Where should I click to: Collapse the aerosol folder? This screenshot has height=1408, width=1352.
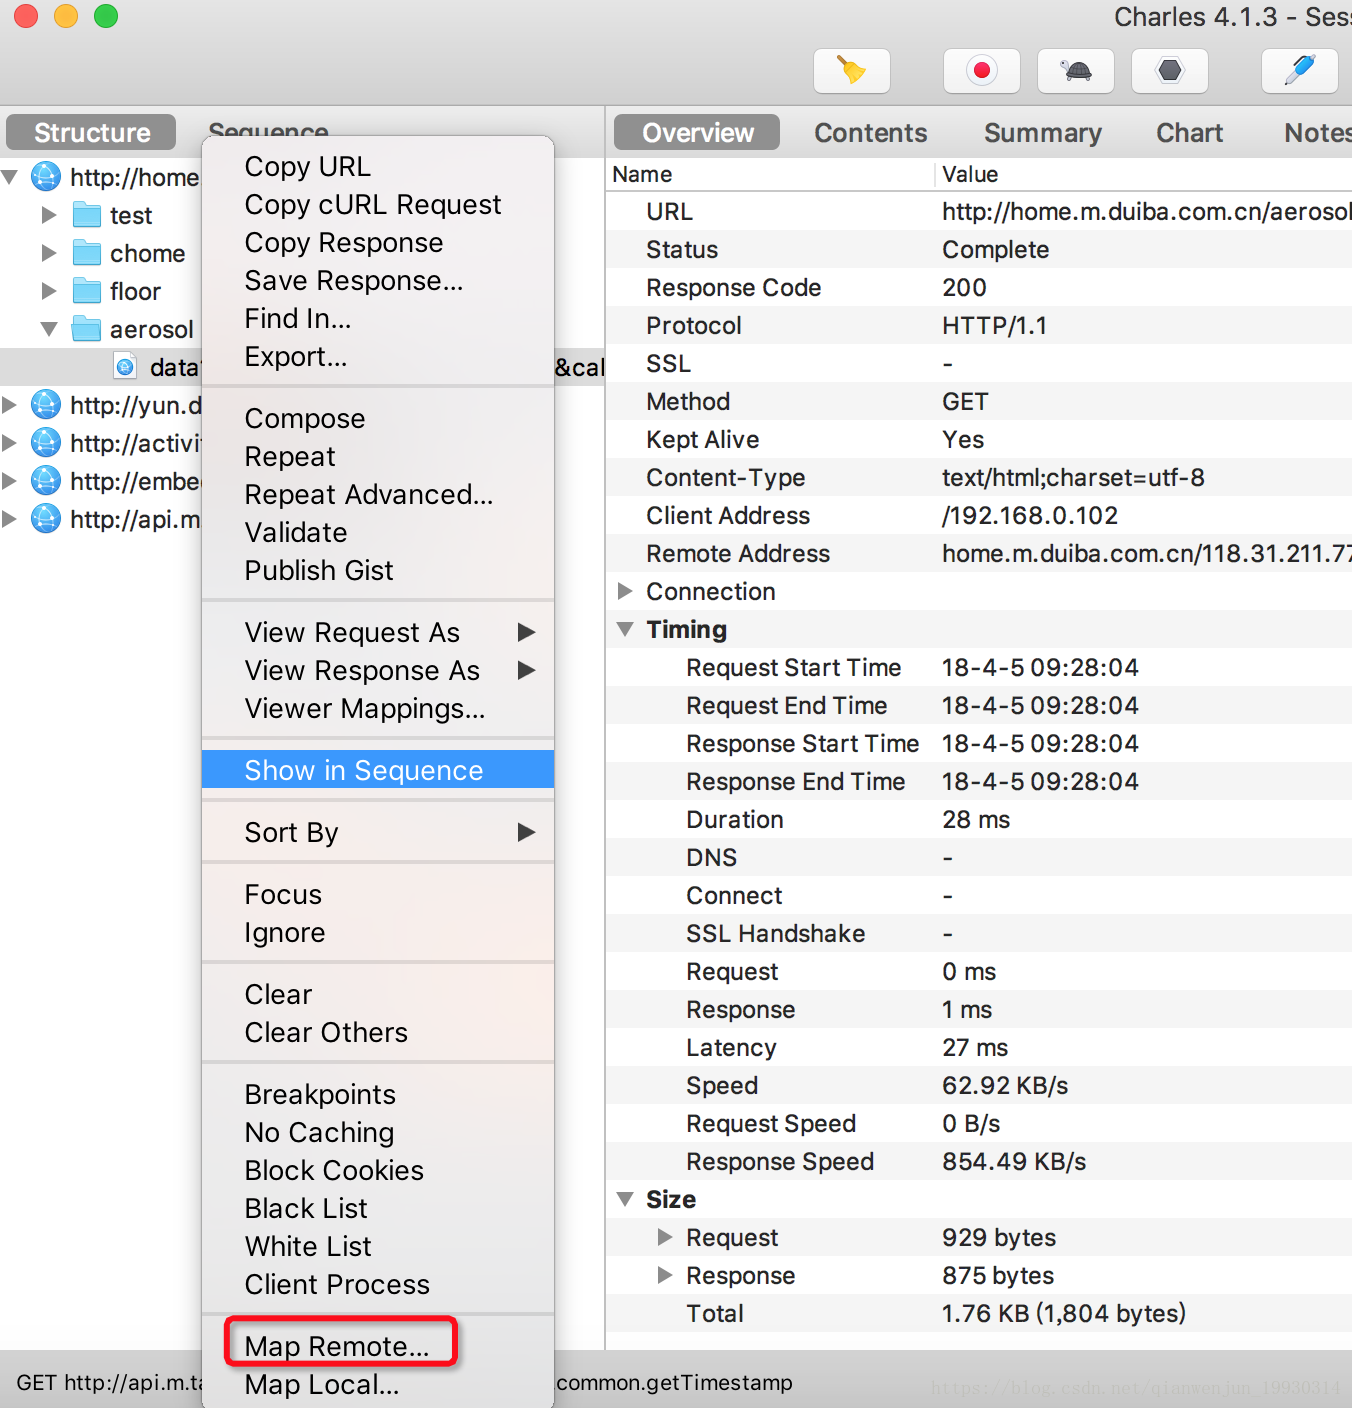pyautogui.click(x=49, y=329)
